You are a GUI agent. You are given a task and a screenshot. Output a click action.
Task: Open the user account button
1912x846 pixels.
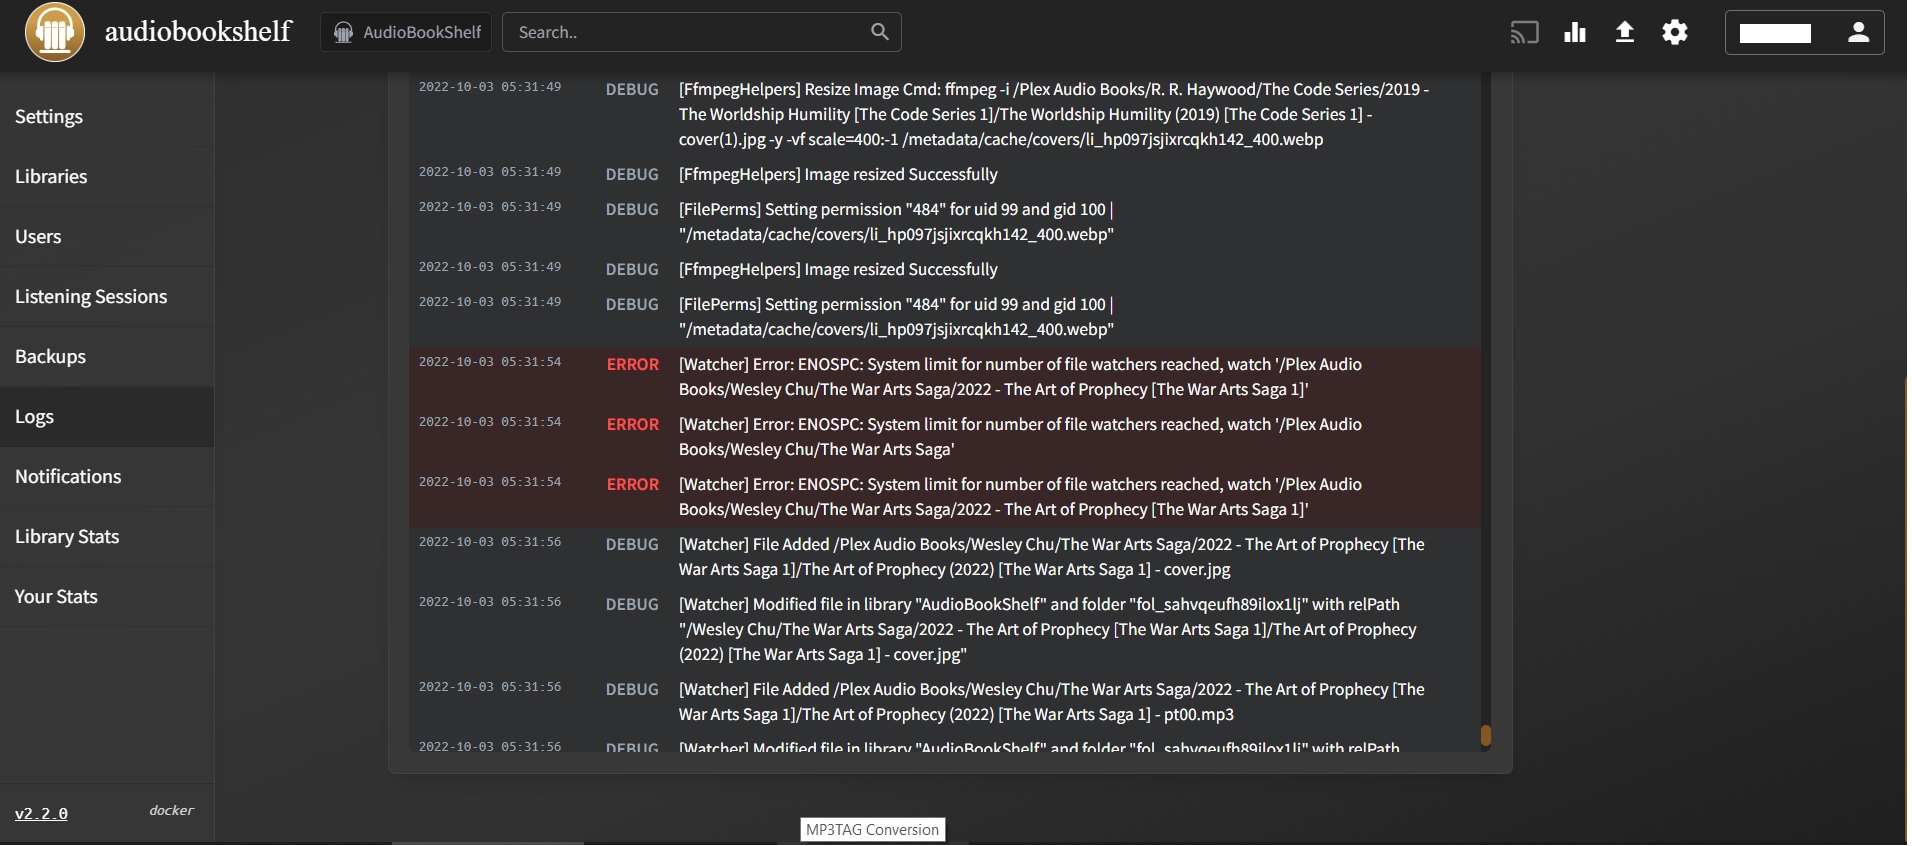tap(1804, 32)
